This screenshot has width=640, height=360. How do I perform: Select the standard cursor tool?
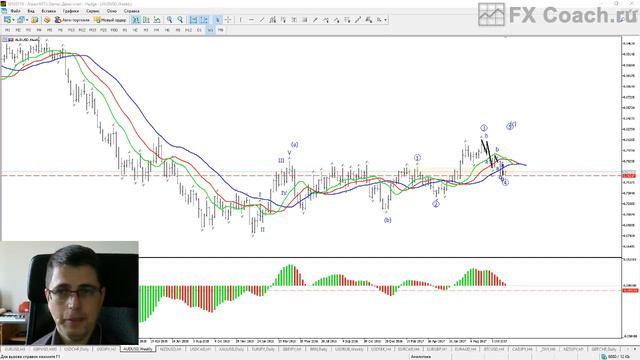(x=218, y=20)
